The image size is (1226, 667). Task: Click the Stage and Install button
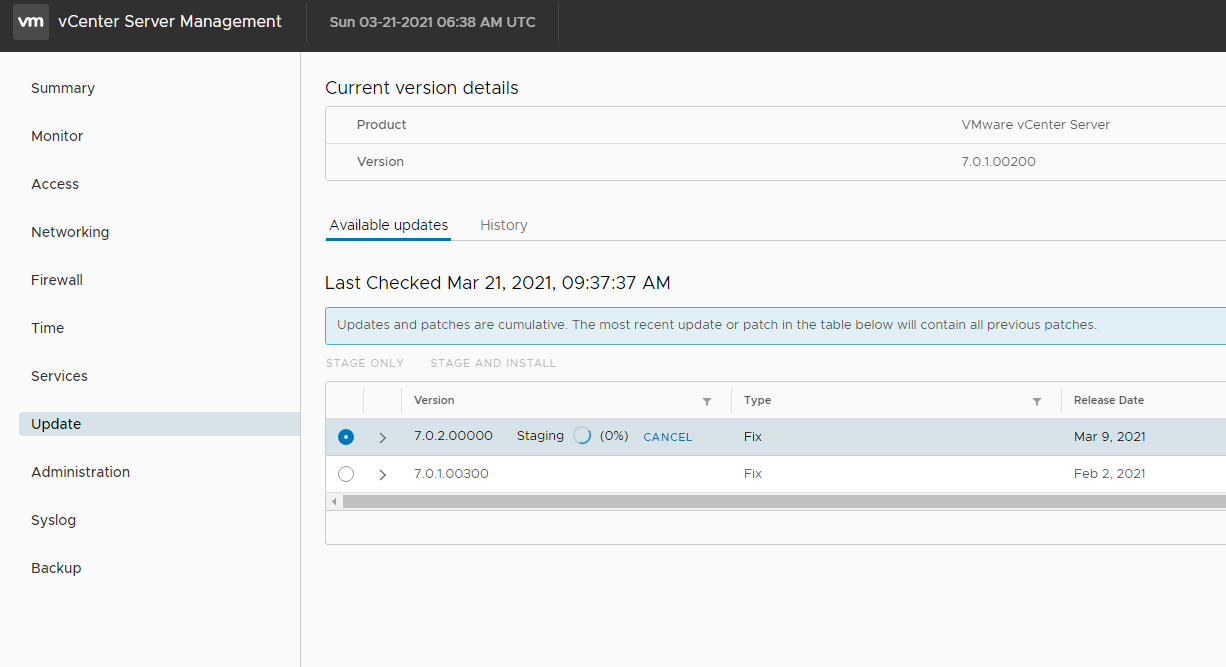[493, 363]
